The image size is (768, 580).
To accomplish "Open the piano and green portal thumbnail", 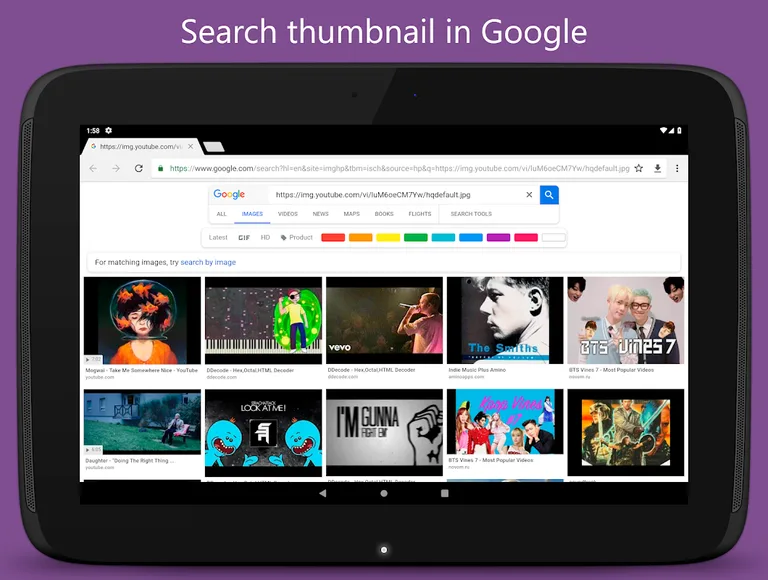I will [x=264, y=320].
